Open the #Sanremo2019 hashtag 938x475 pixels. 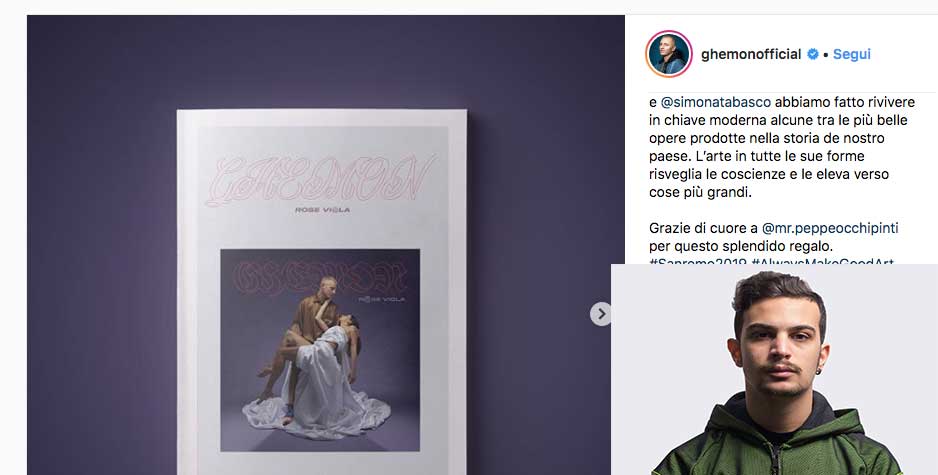pyautogui.click(x=698, y=261)
